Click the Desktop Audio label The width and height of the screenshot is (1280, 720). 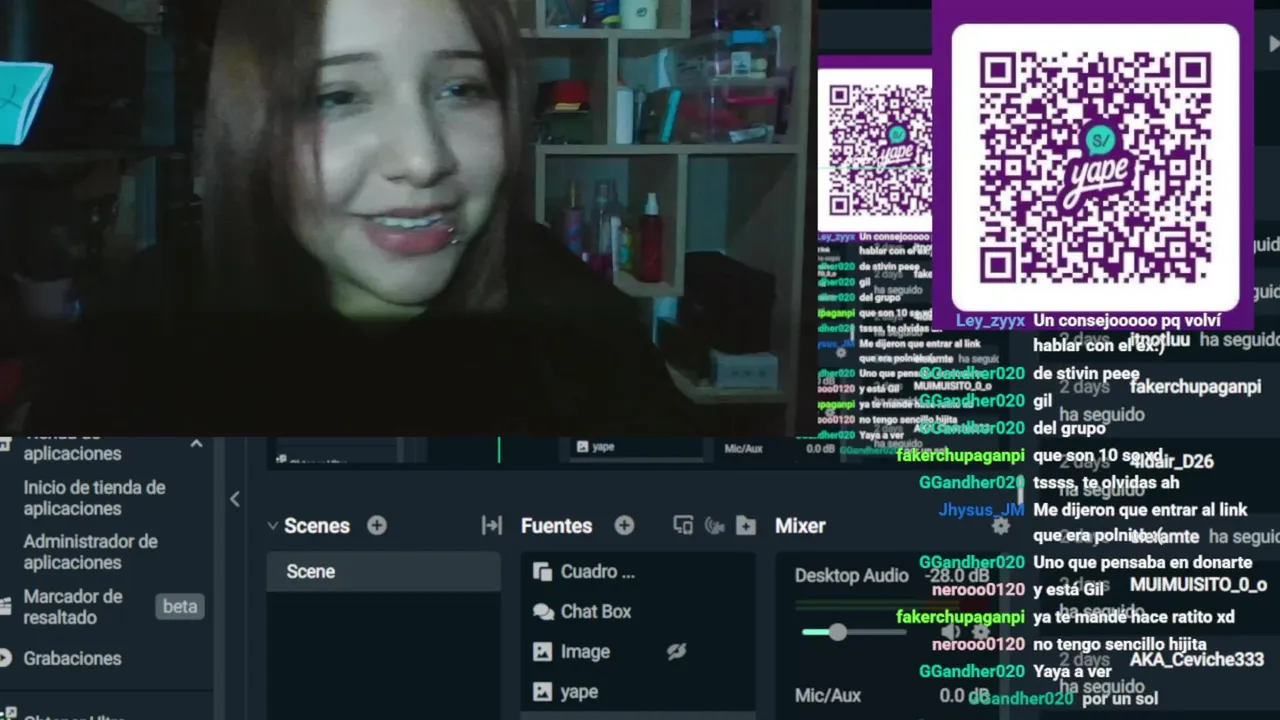(851, 575)
